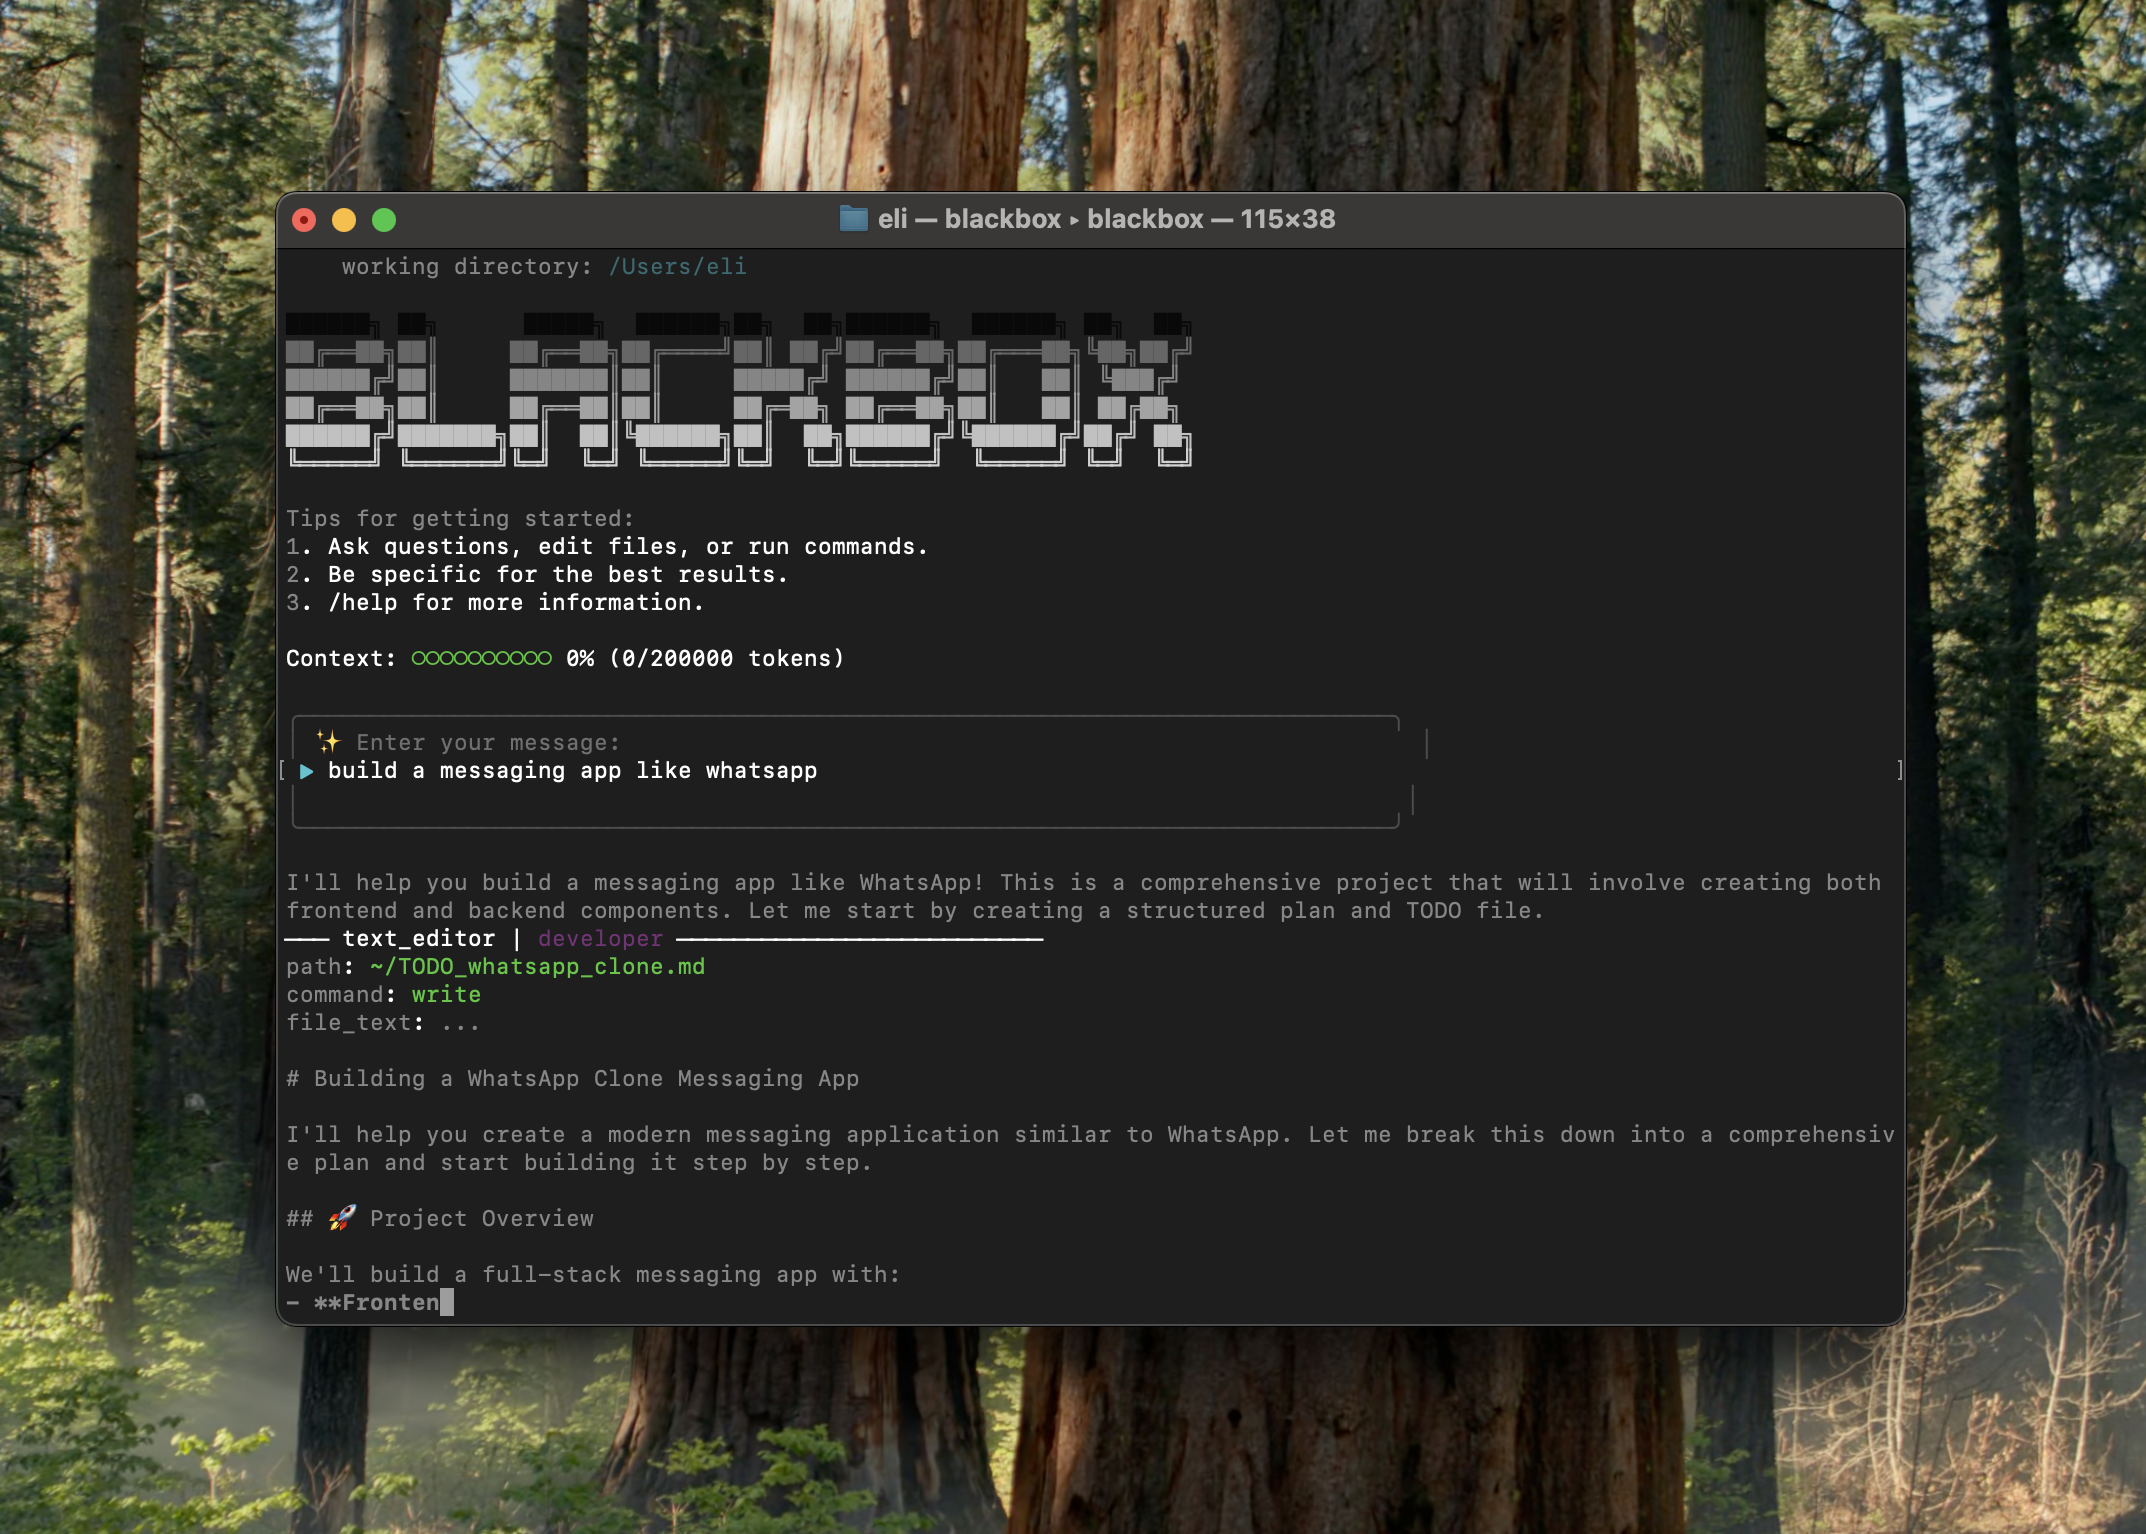Click the rocket emoji before 'Project Overview'
2146x1534 pixels.
[x=342, y=1218]
